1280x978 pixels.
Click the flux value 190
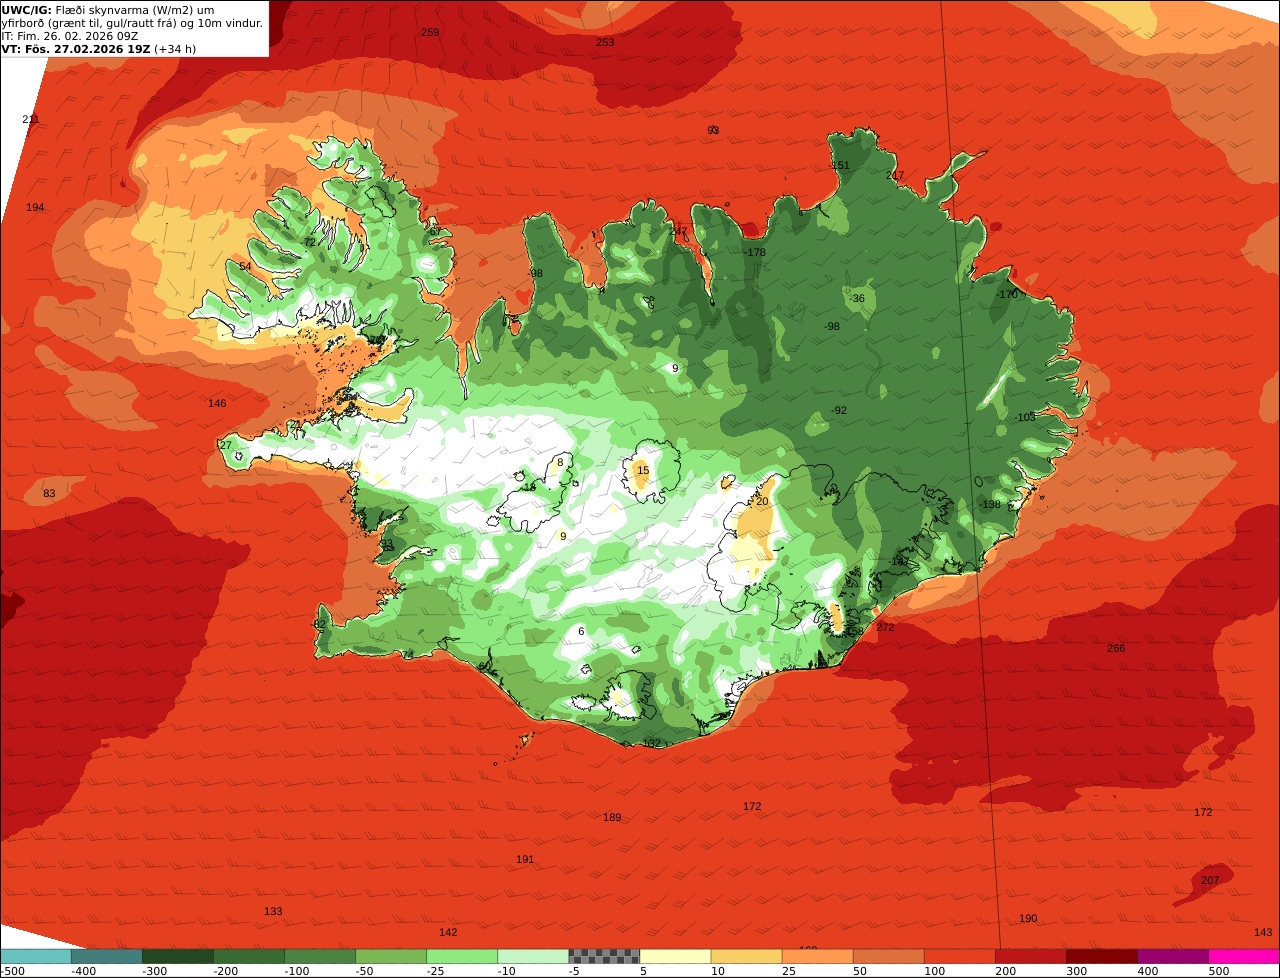pos(1028,918)
